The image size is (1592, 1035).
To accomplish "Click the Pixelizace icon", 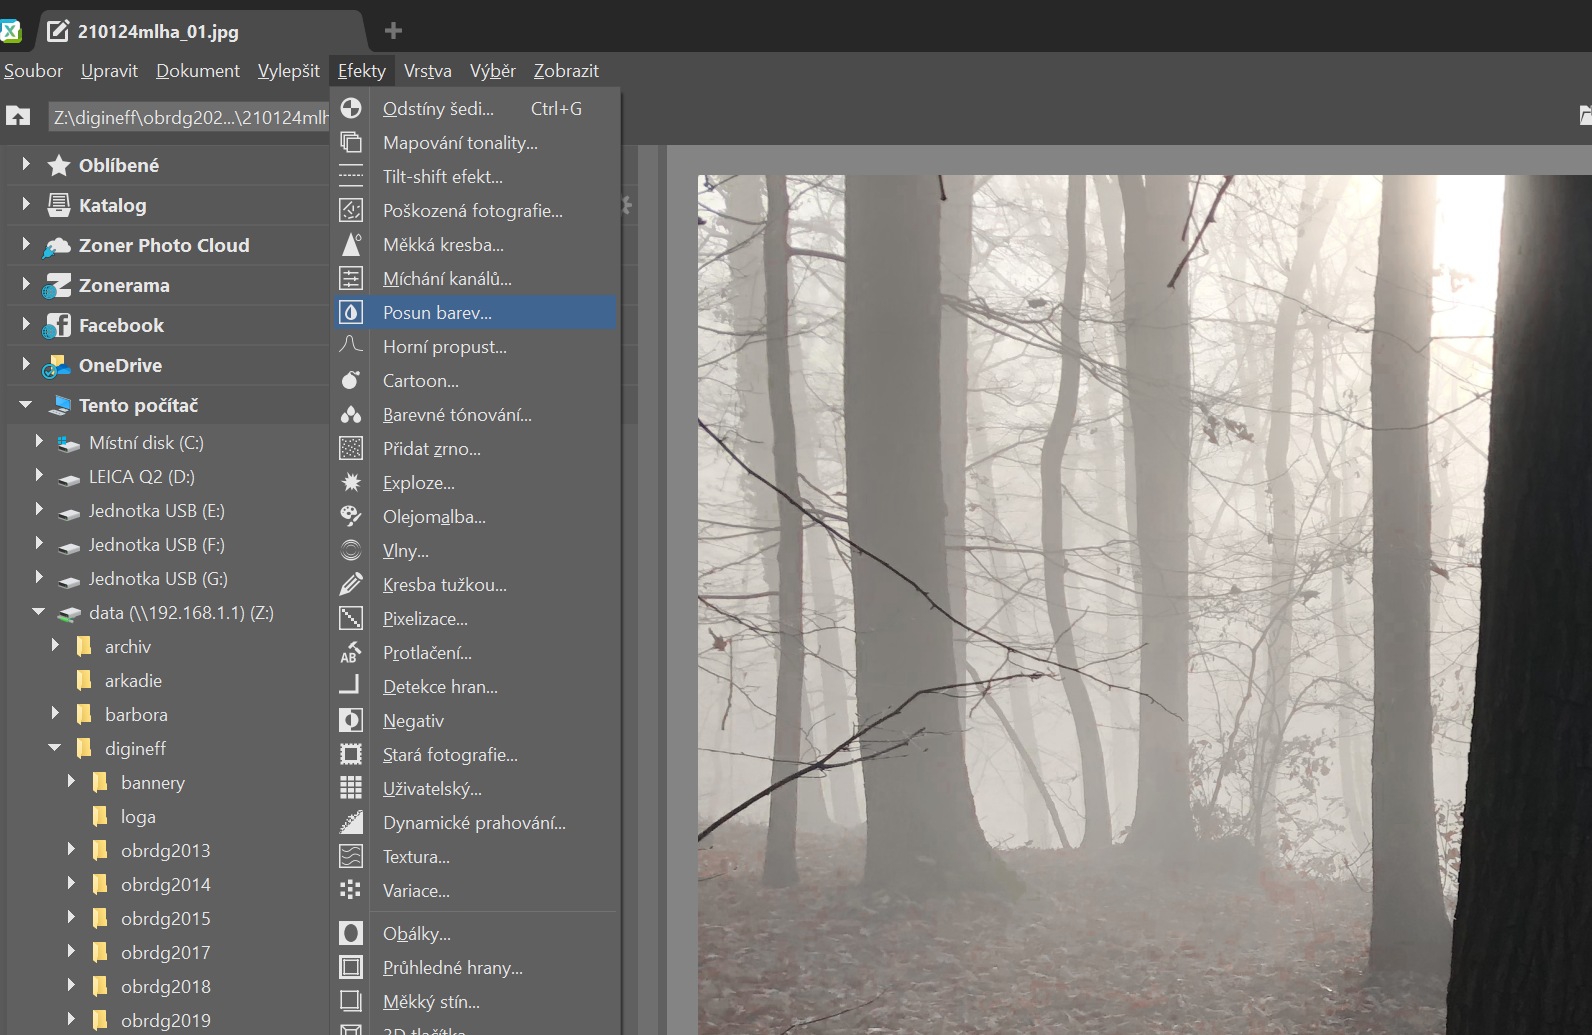I will pyautogui.click(x=351, y=618).
